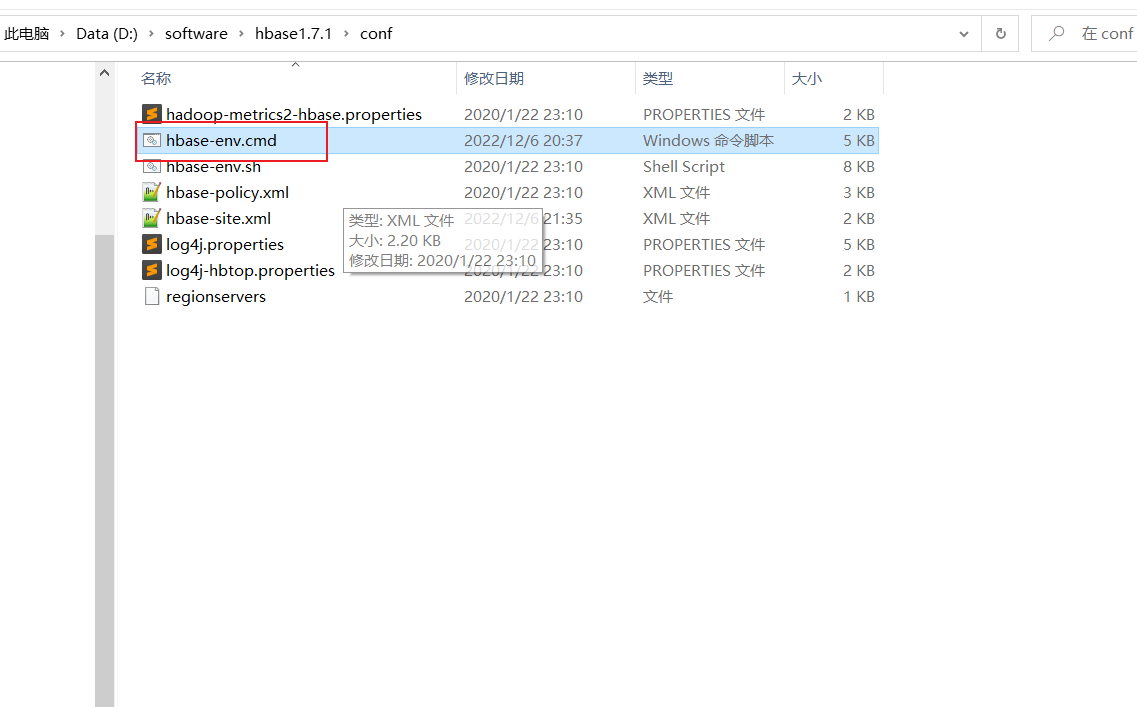Select file name hadoop-metrics2-hbase.properties

(x=294, y=114)
